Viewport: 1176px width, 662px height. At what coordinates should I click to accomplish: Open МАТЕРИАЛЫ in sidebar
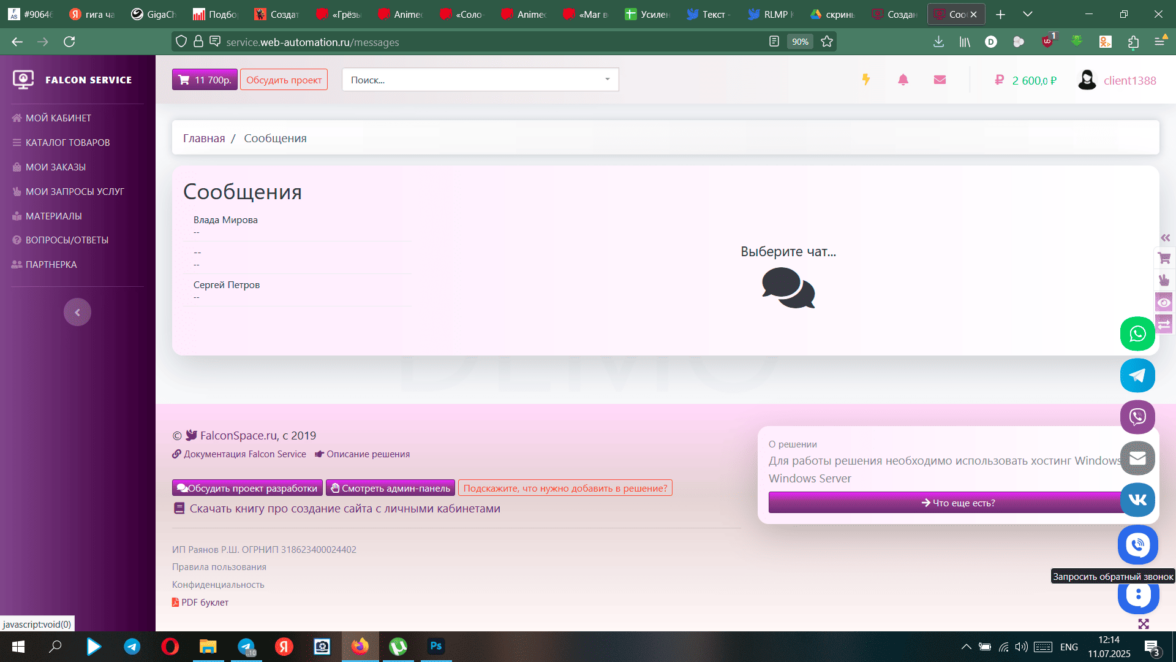47,216
